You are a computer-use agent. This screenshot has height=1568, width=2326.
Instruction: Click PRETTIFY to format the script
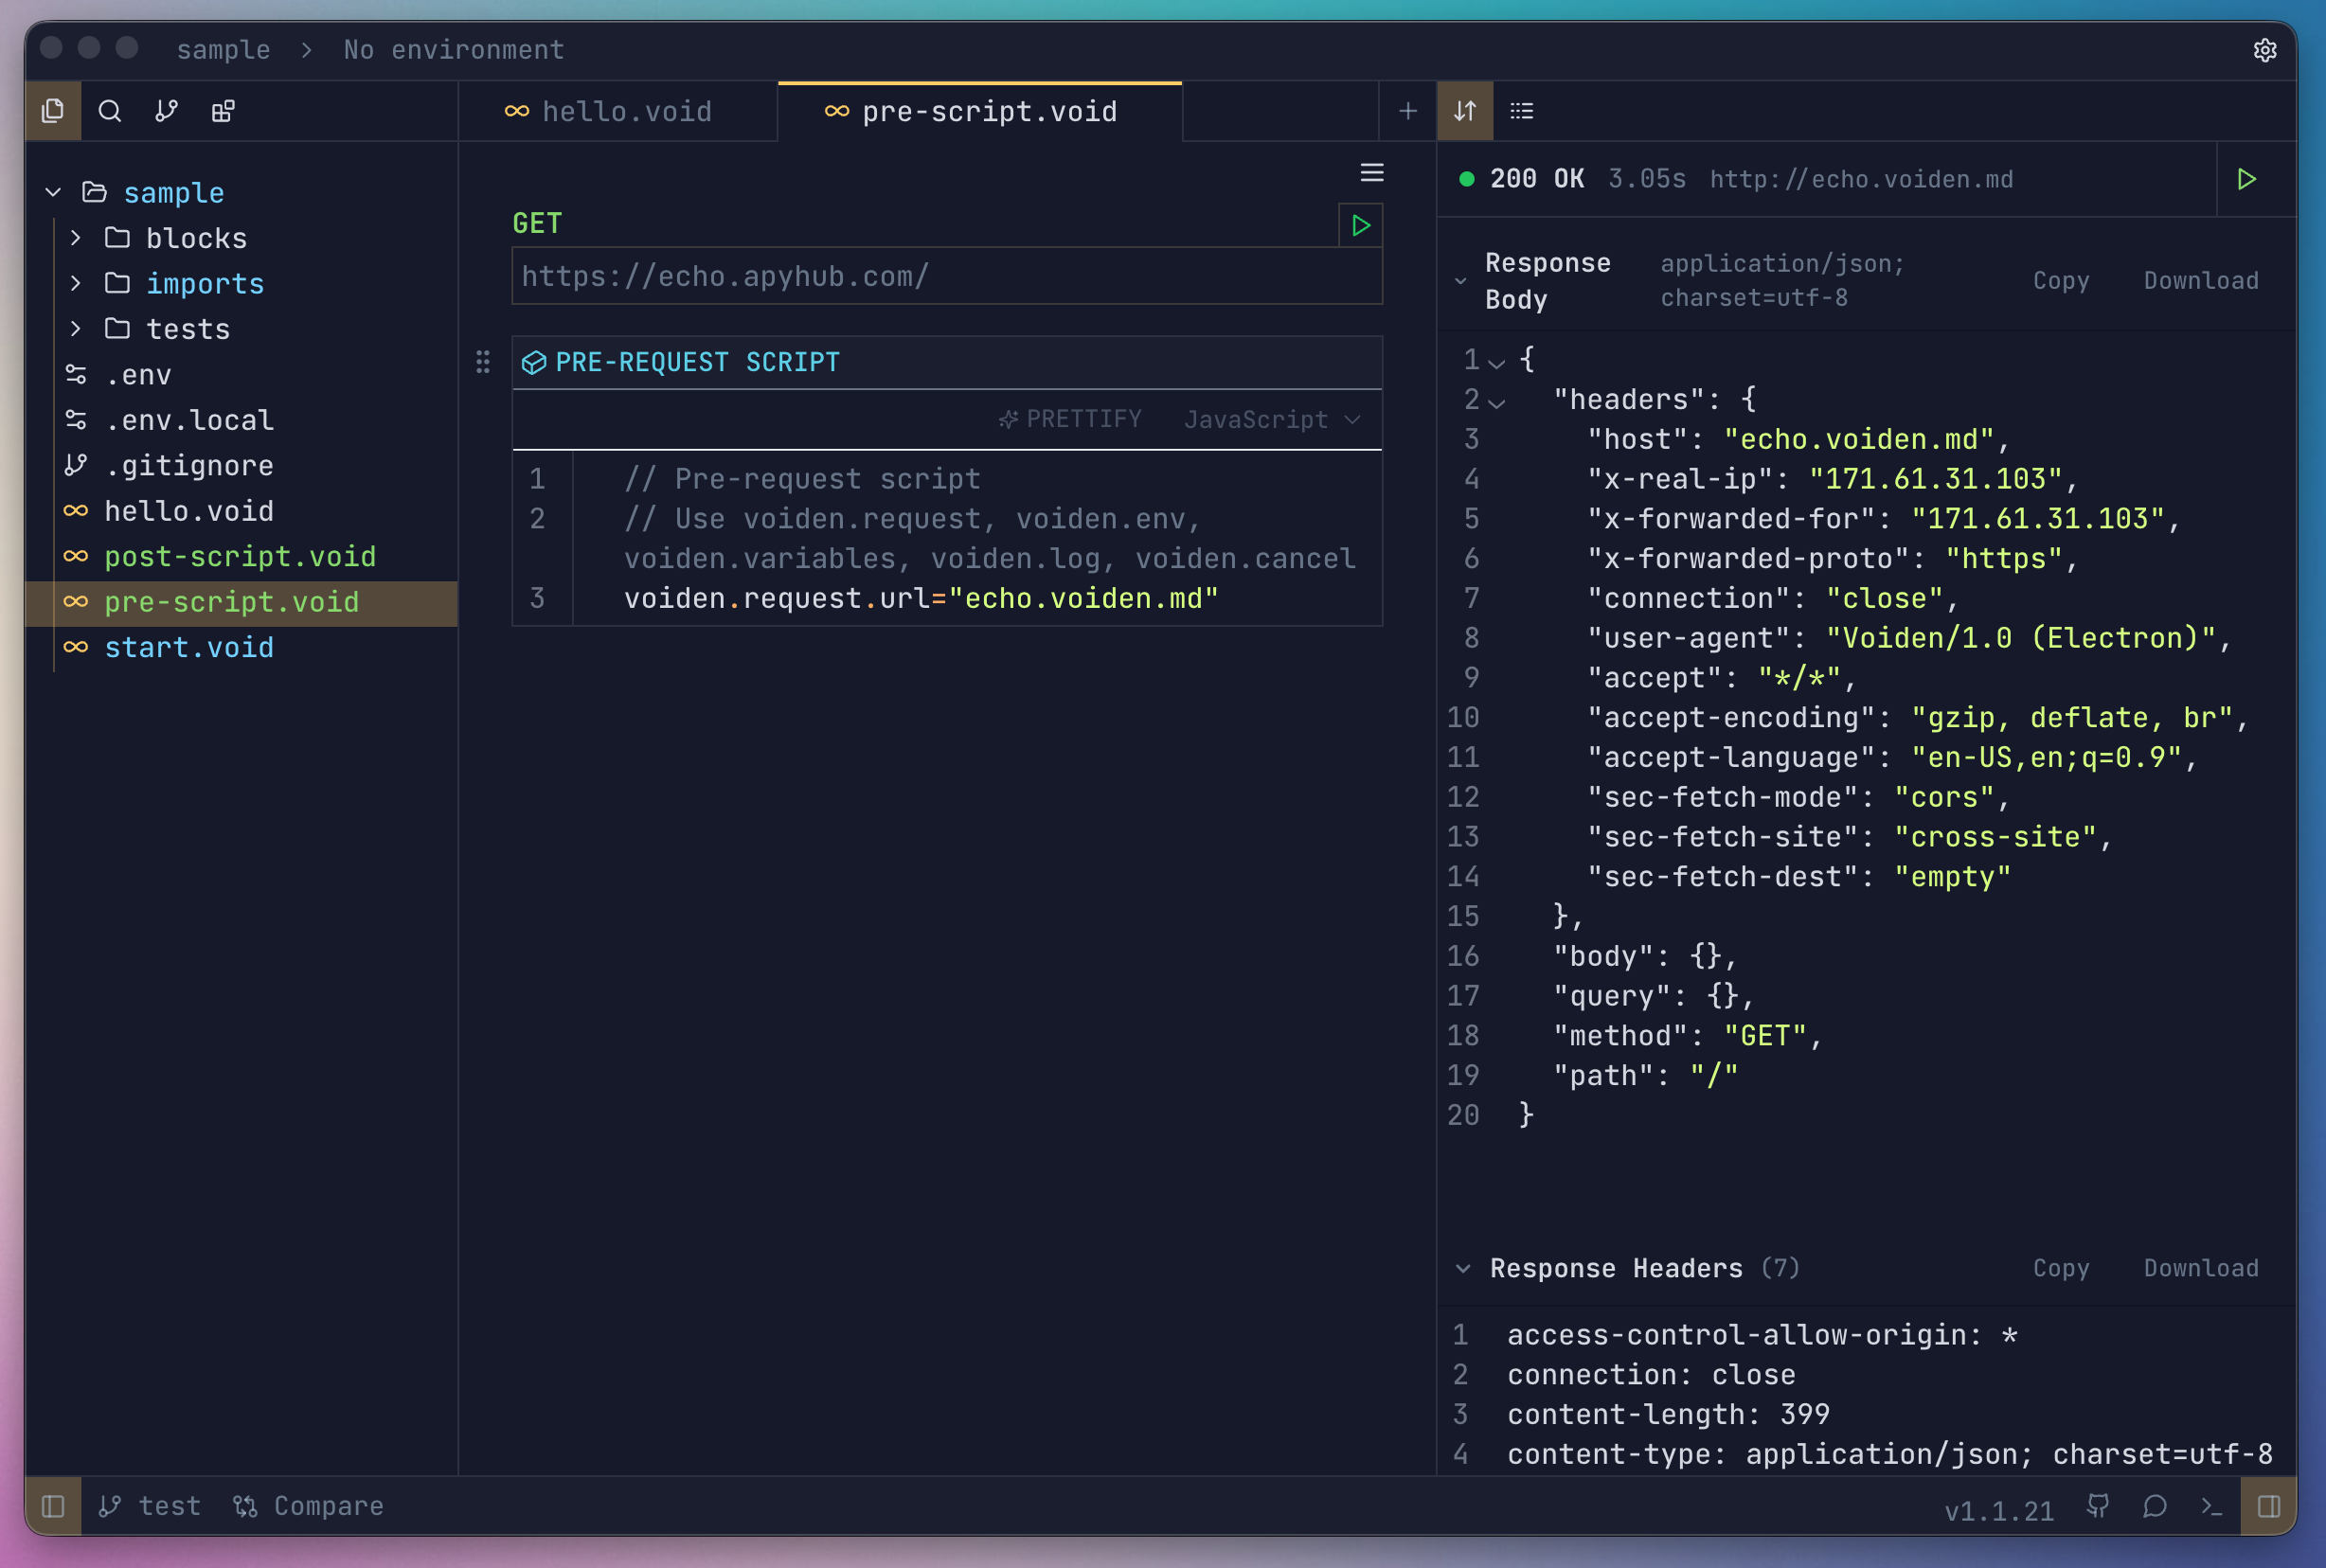pyautogui.click(x=1070, y=419)
